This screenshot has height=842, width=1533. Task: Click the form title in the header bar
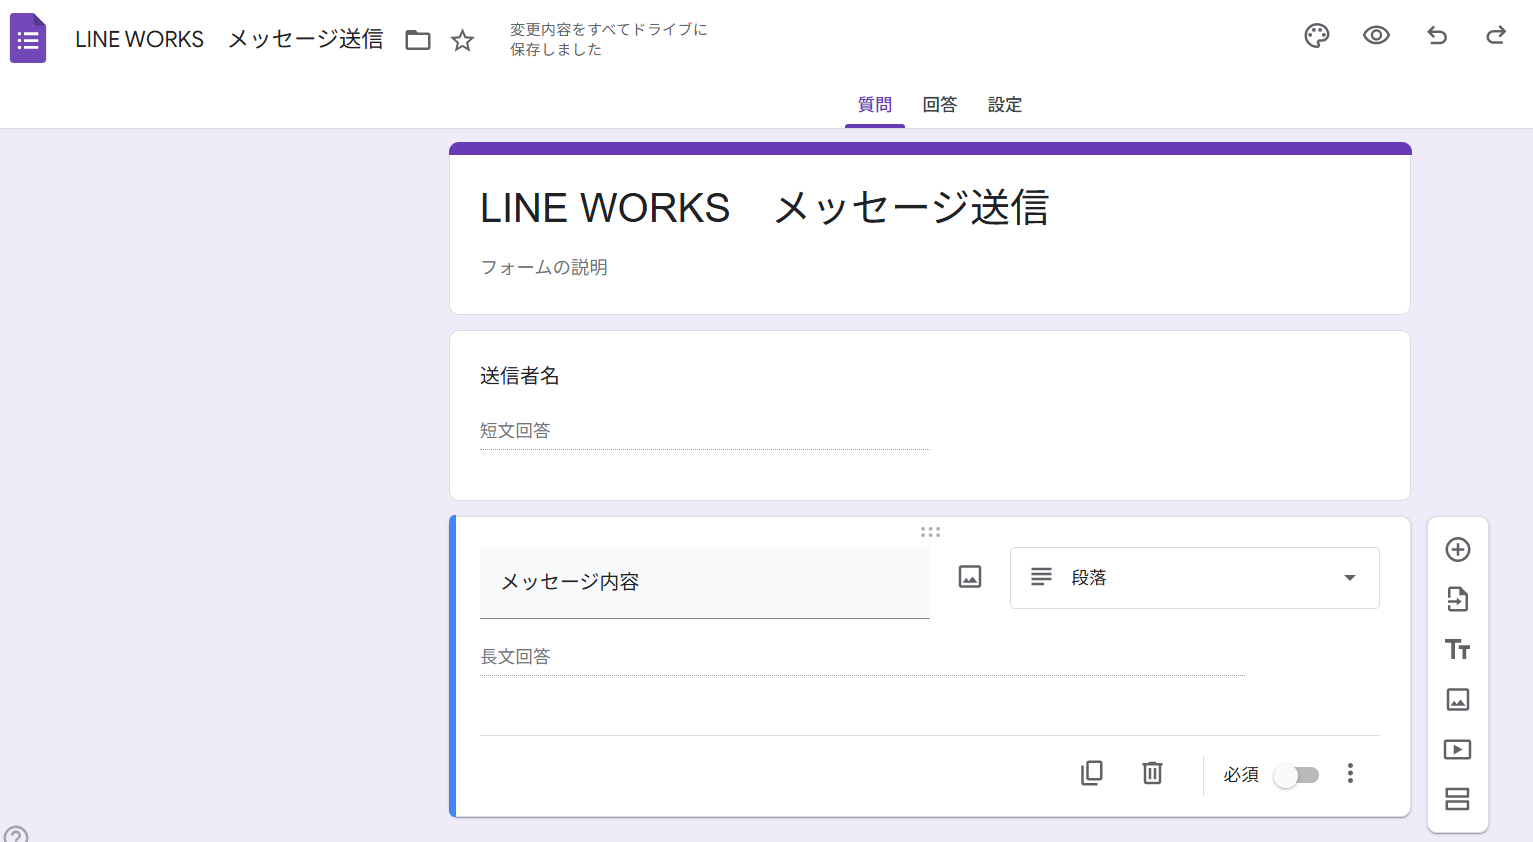pos(229,39)
